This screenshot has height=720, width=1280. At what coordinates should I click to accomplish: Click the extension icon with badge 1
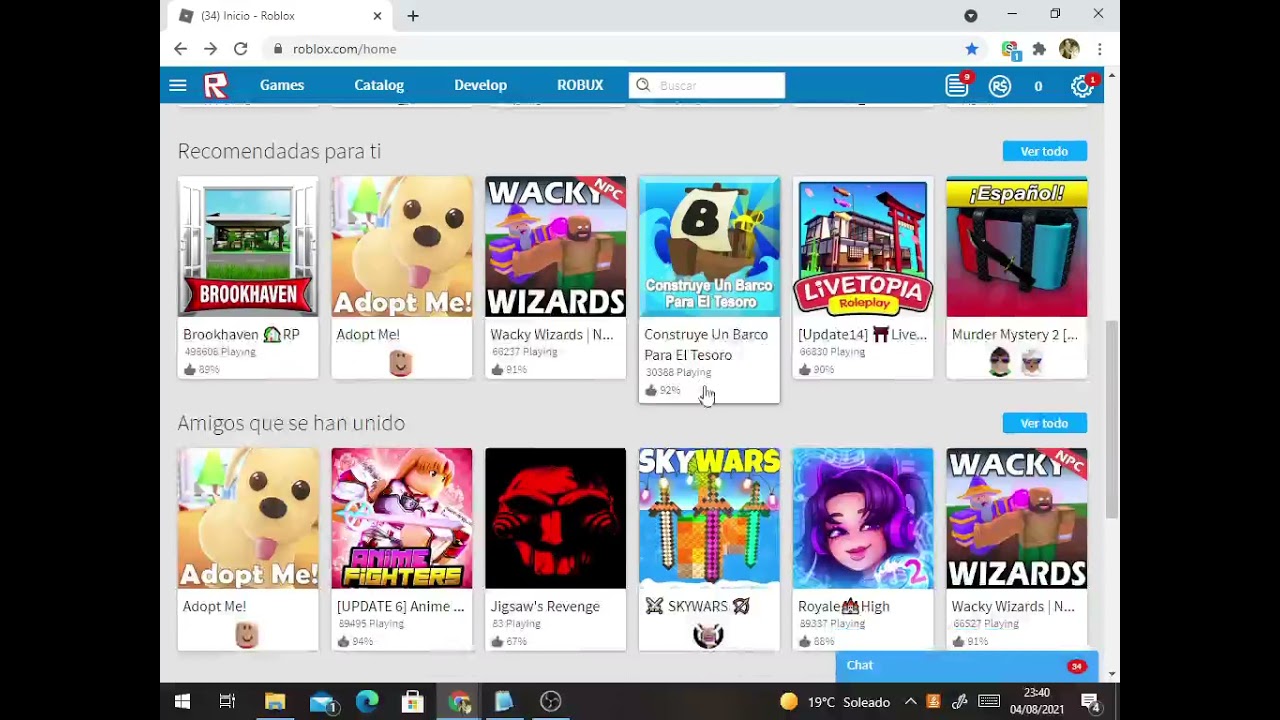click(1010, 49)
